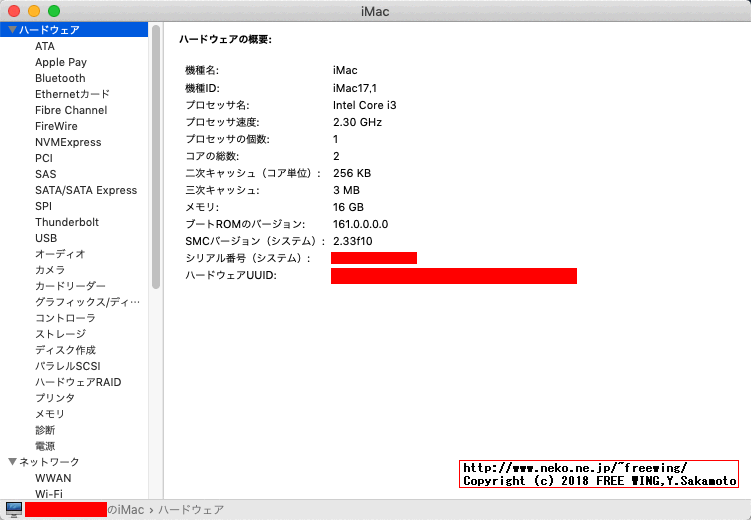Open the Thunderbolt entry
The width and height of the screenshot is (751, 520).
[x=67, y=222]
